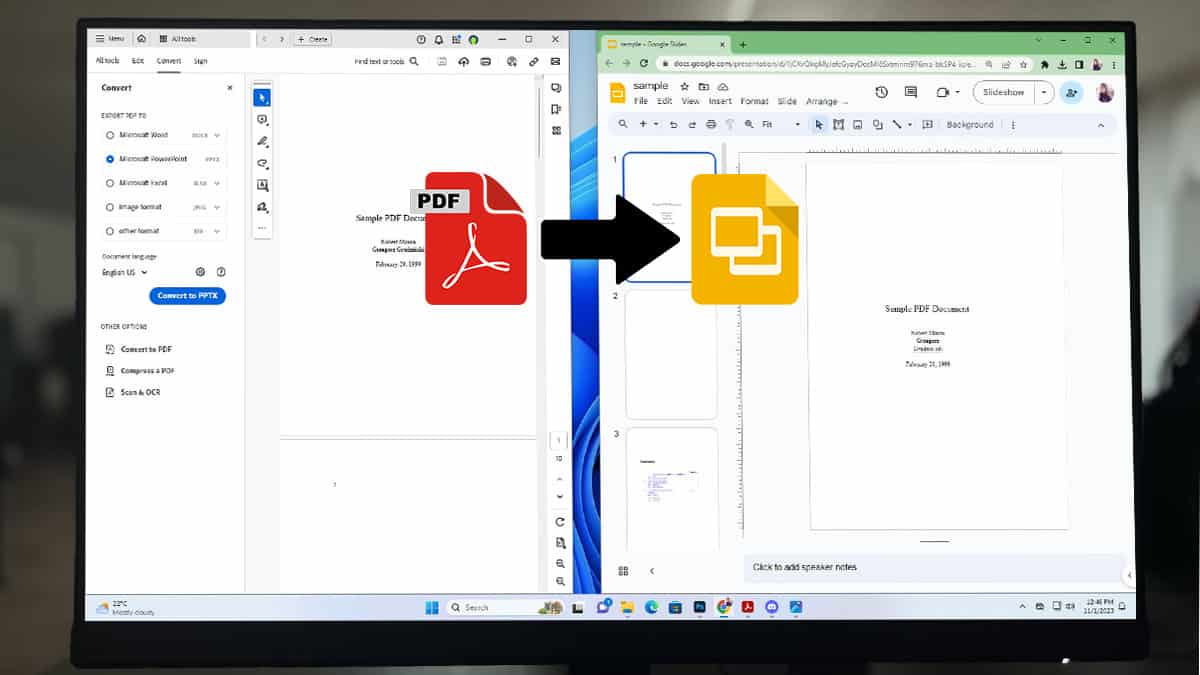The height and width of the screenshot is (675, 1200).
Task: Expand Image format JPEG dropdown
Action: point(217,207)
